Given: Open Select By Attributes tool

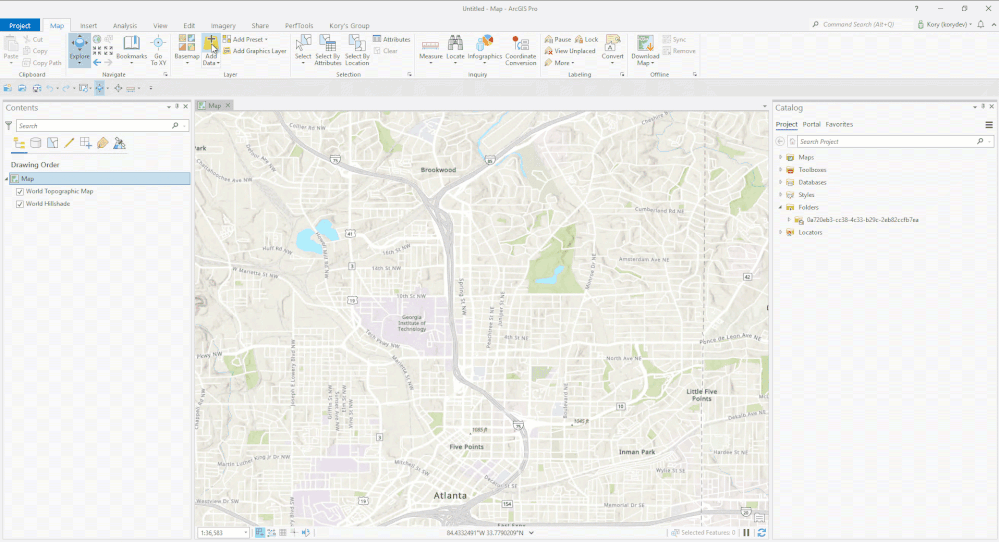Looking at the screenshot, I should [x=327, y=50].
